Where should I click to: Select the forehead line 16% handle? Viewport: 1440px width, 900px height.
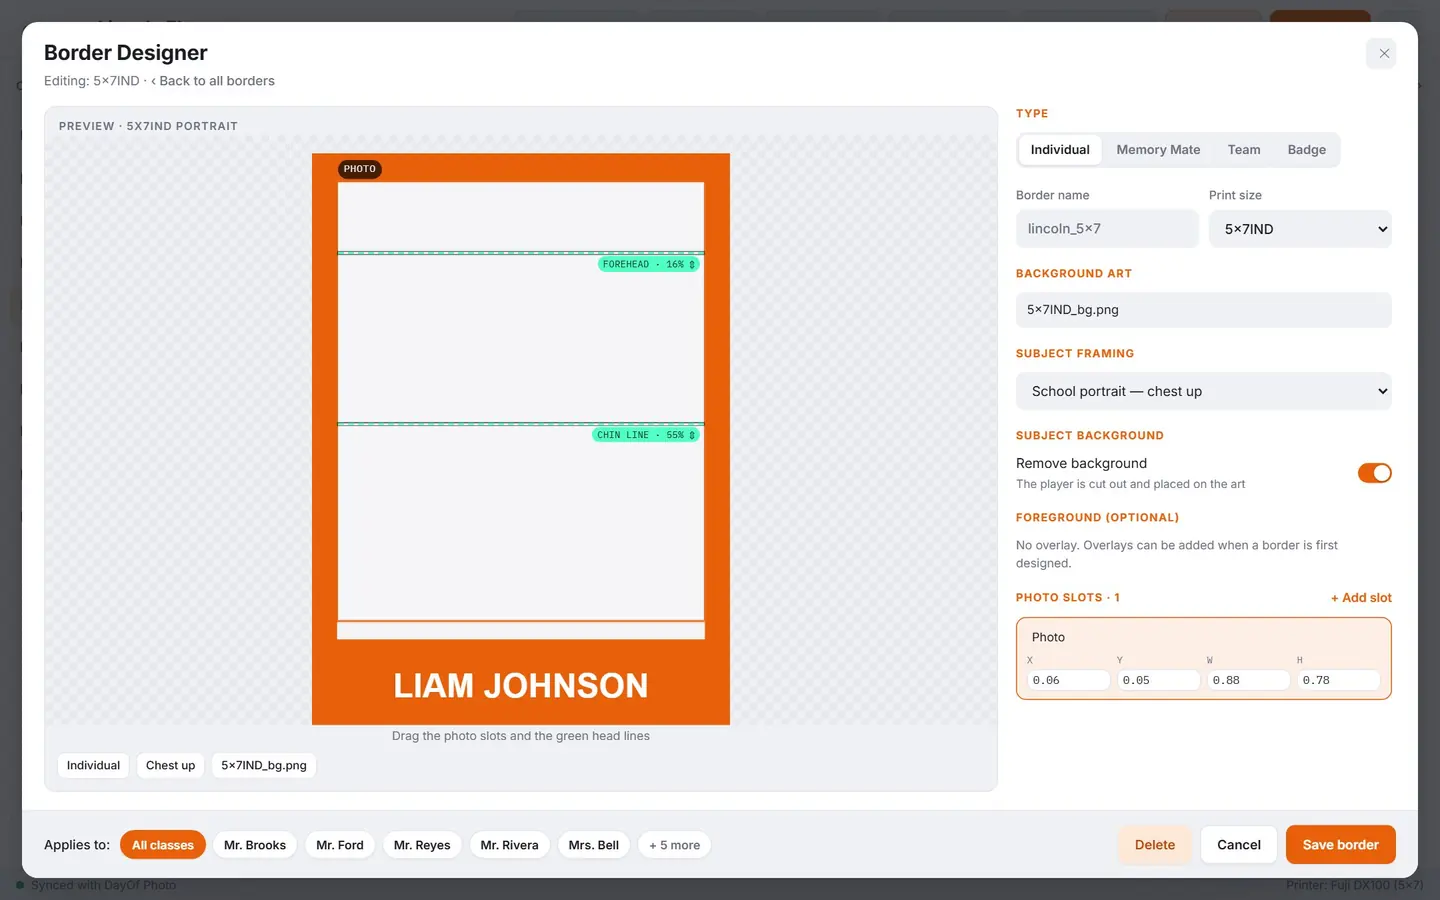click(648, 265)
